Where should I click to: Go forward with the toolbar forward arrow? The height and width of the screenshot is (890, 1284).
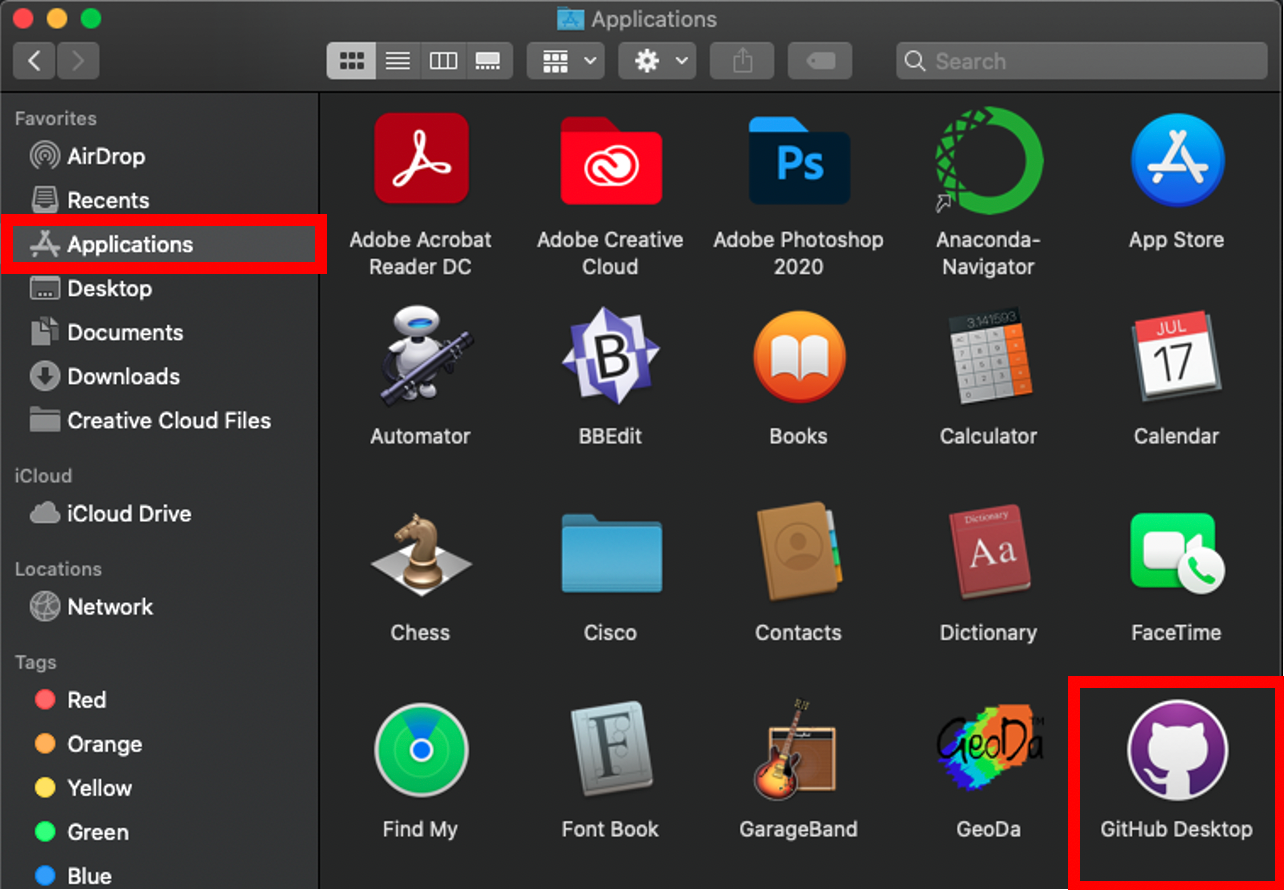(x=78, y=61)
